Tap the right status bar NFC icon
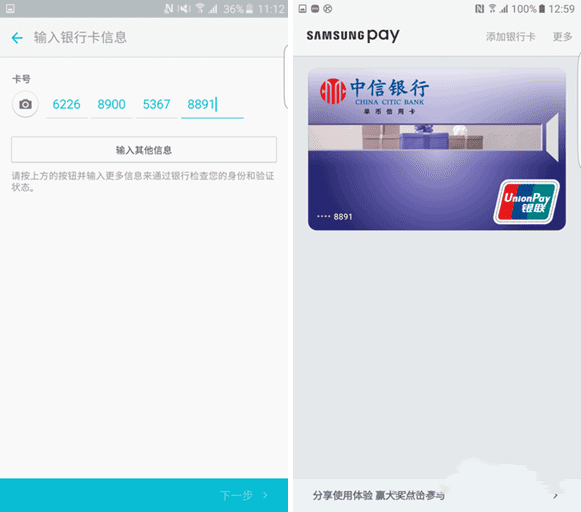Image resolution: width=581 pixels, height=512 pixels. pos(479,9)
